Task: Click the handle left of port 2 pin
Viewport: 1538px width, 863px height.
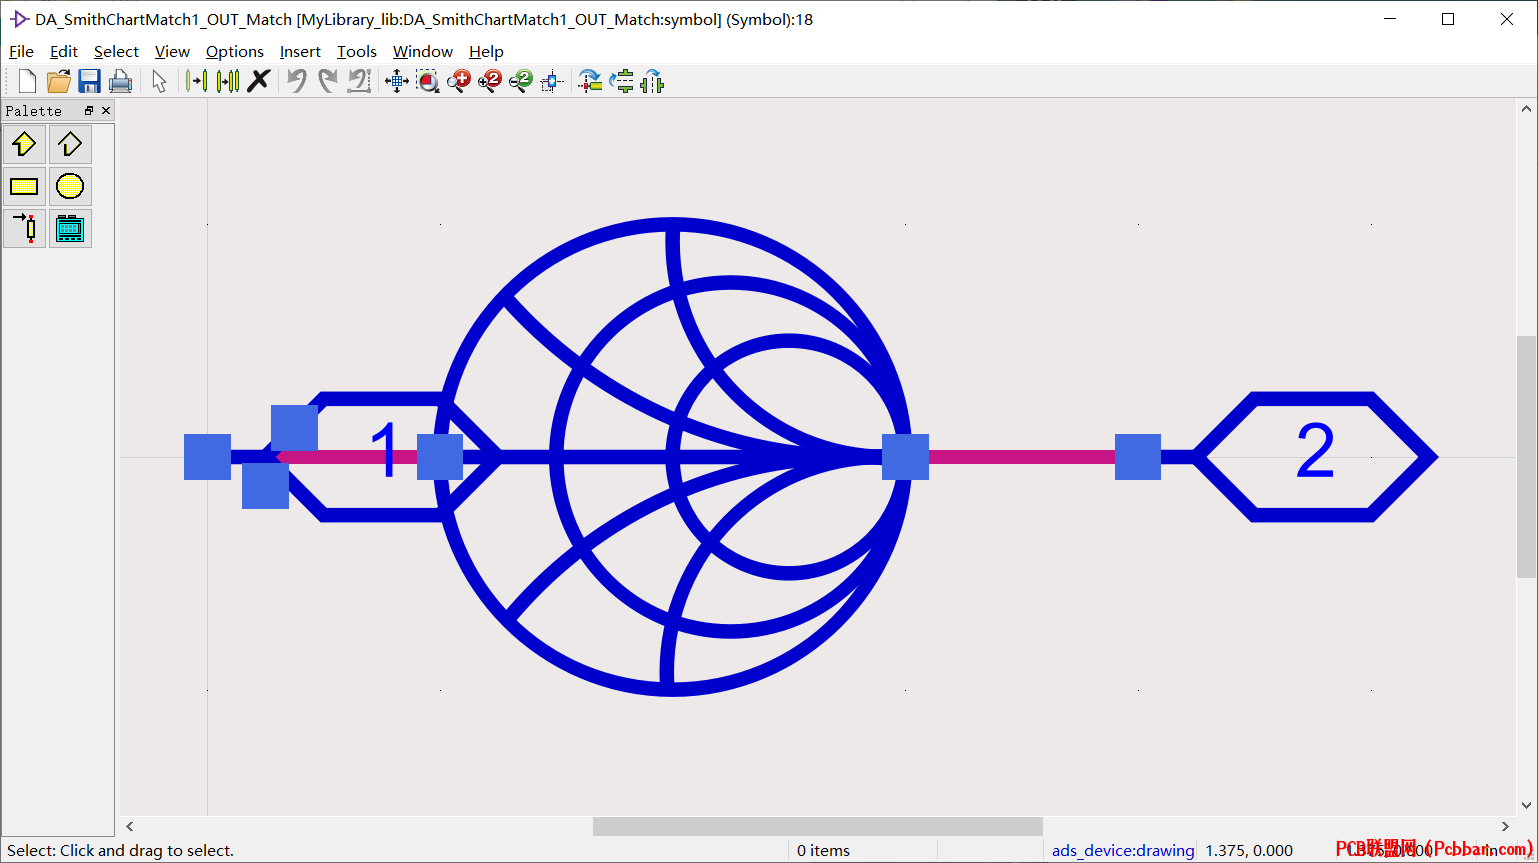Action: coord(1138,457)
